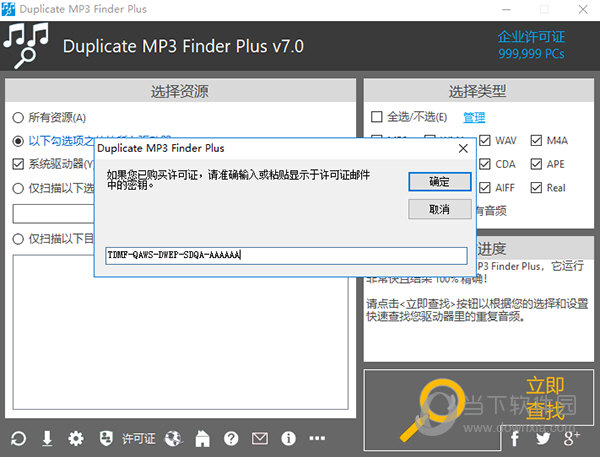600x457 pixels.
Task: Open the 管理 manage link
Action: tap(474, 117)
